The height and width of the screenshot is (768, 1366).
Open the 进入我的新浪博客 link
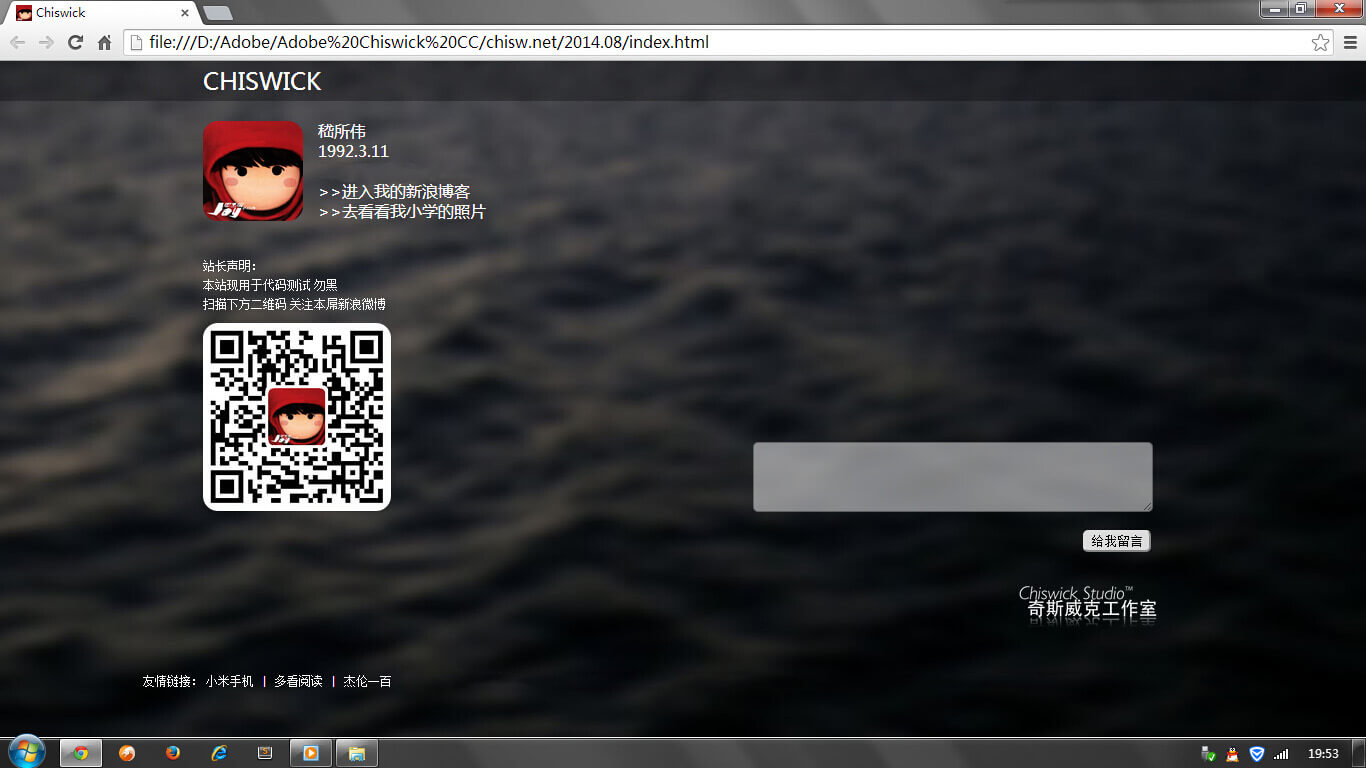[394, 192]
